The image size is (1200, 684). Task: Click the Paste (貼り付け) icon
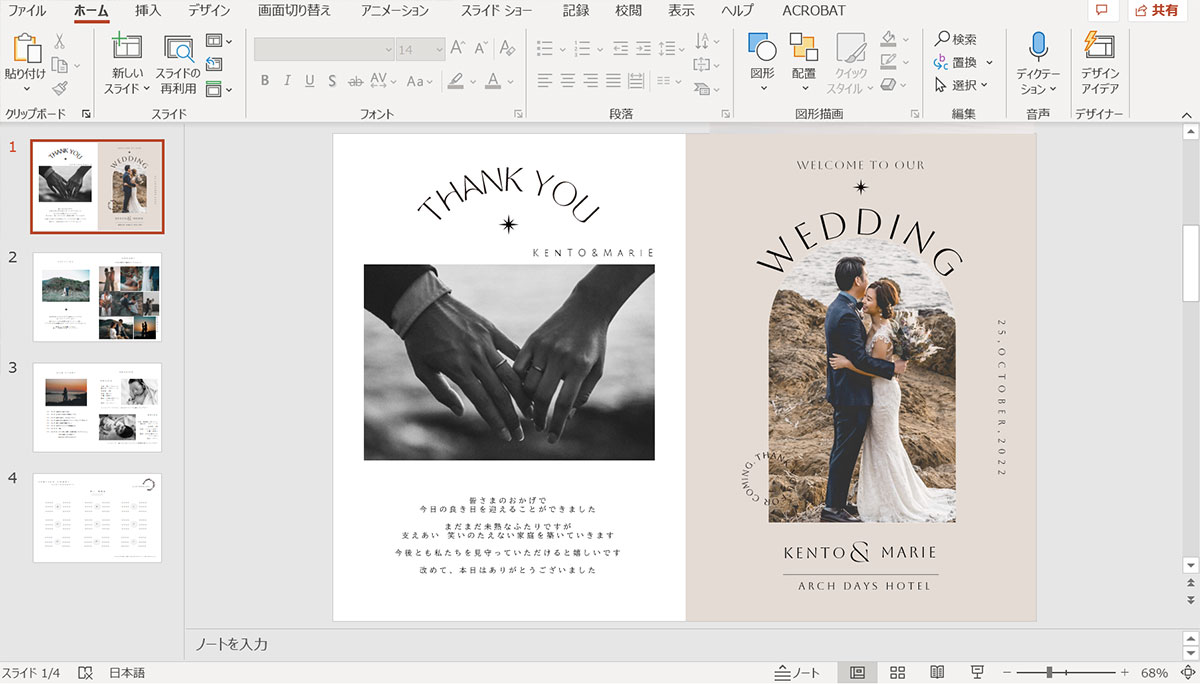pos(25,48)
